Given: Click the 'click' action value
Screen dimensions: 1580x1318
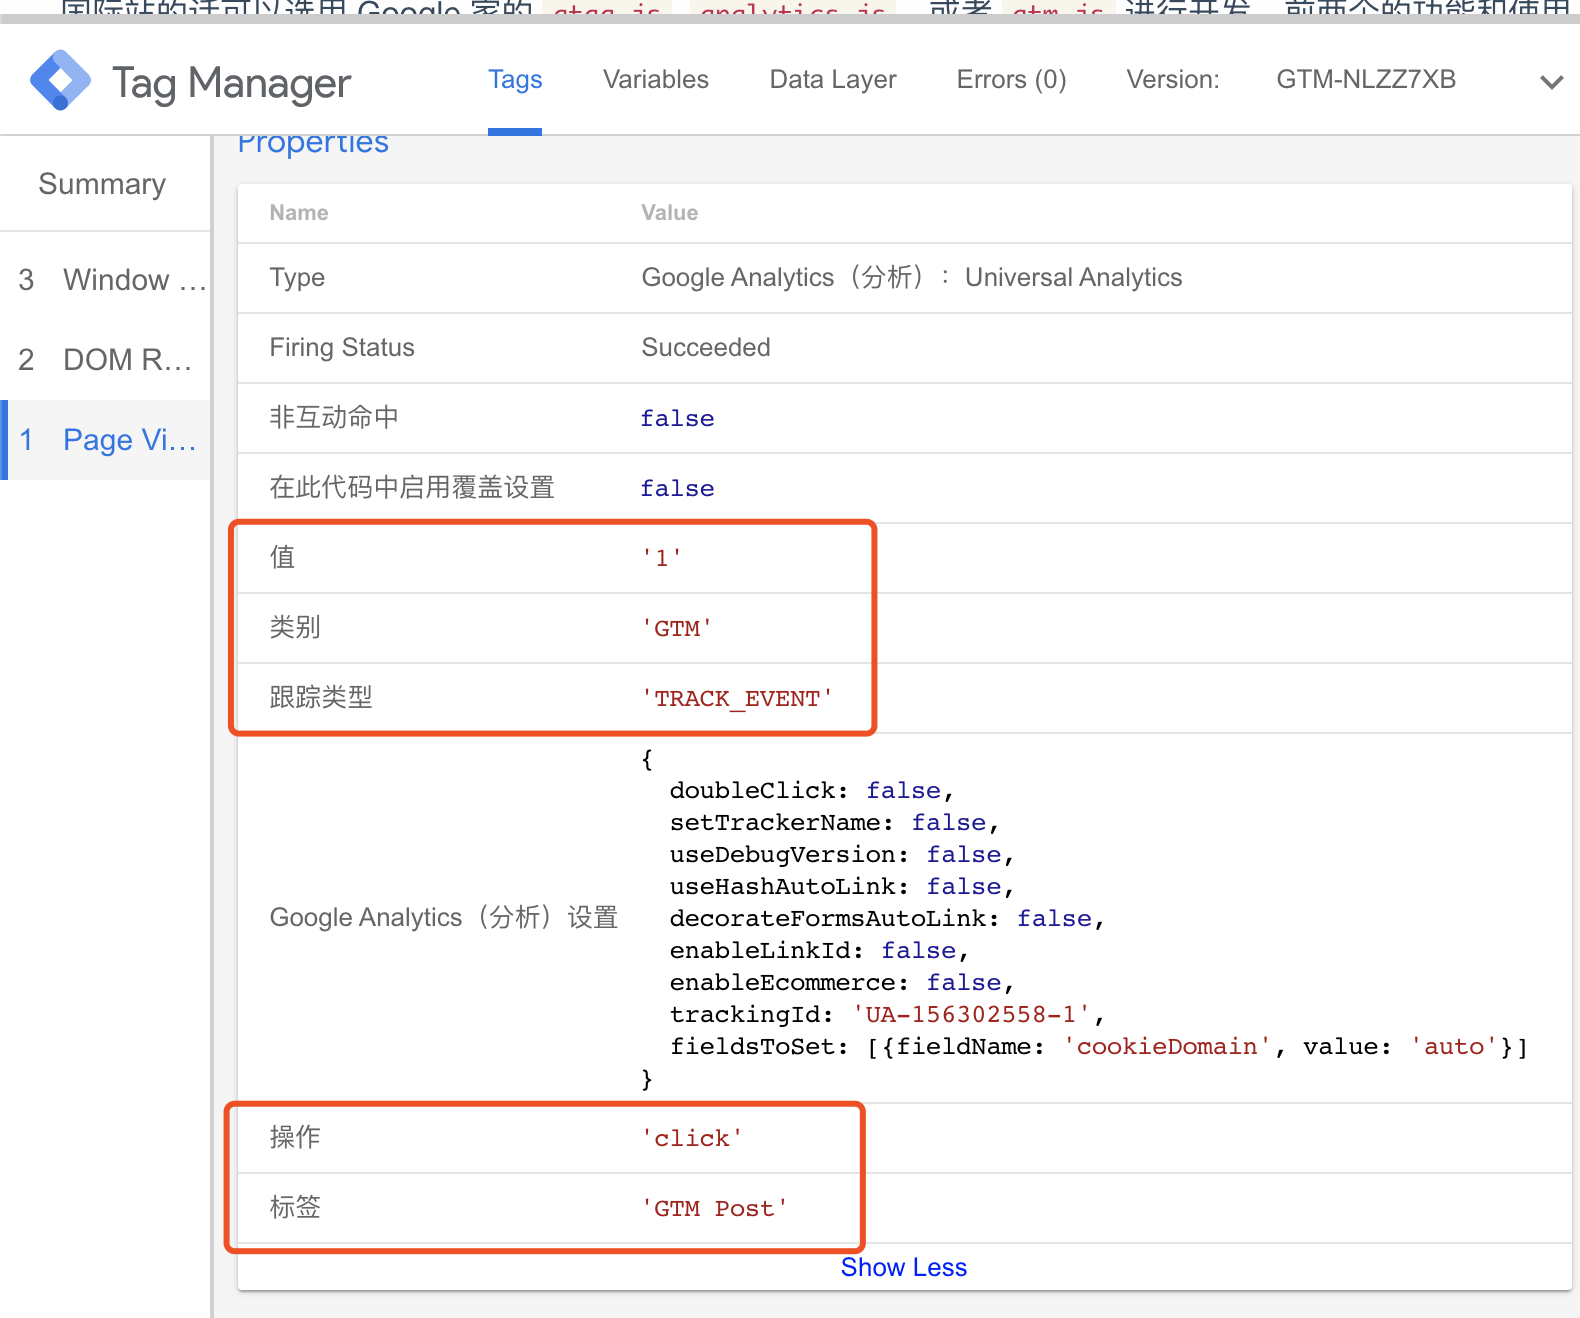Looking at the screenshot, I should [692, 1139].
